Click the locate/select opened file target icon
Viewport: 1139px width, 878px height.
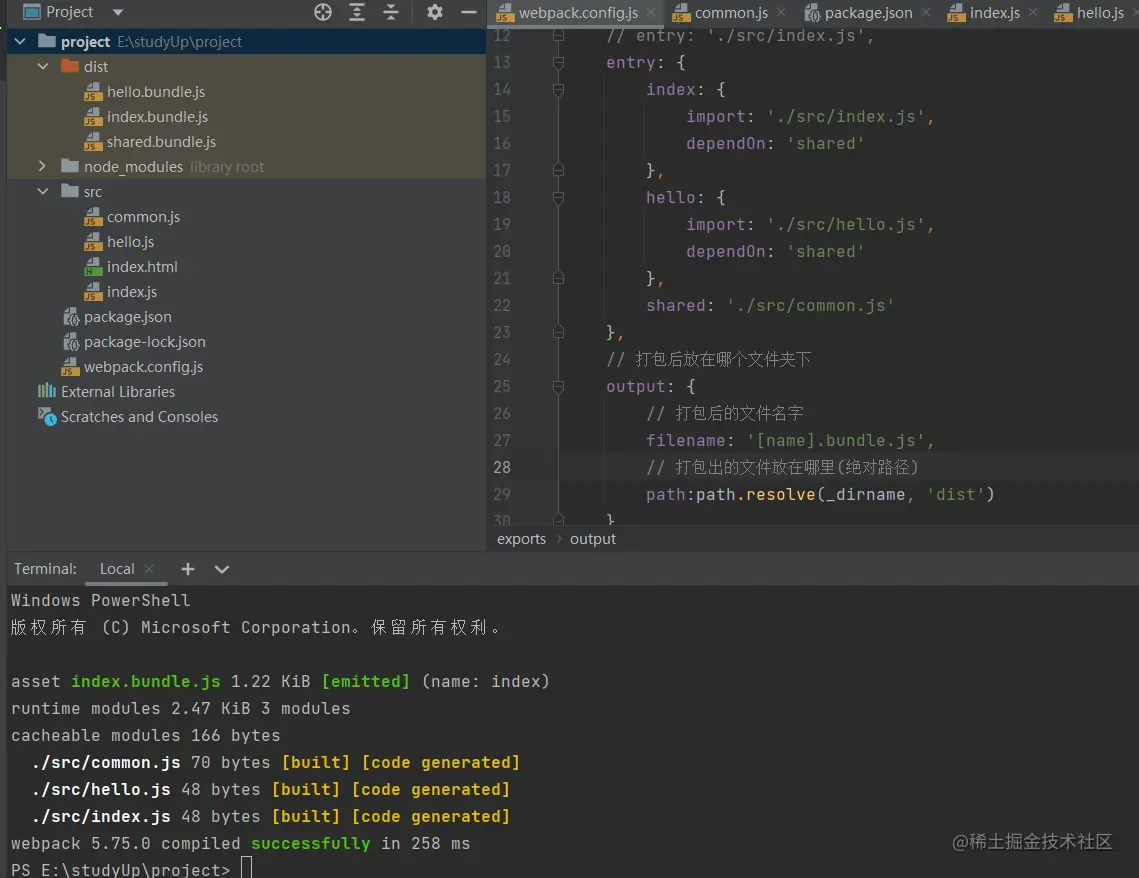tap(323, 12)
